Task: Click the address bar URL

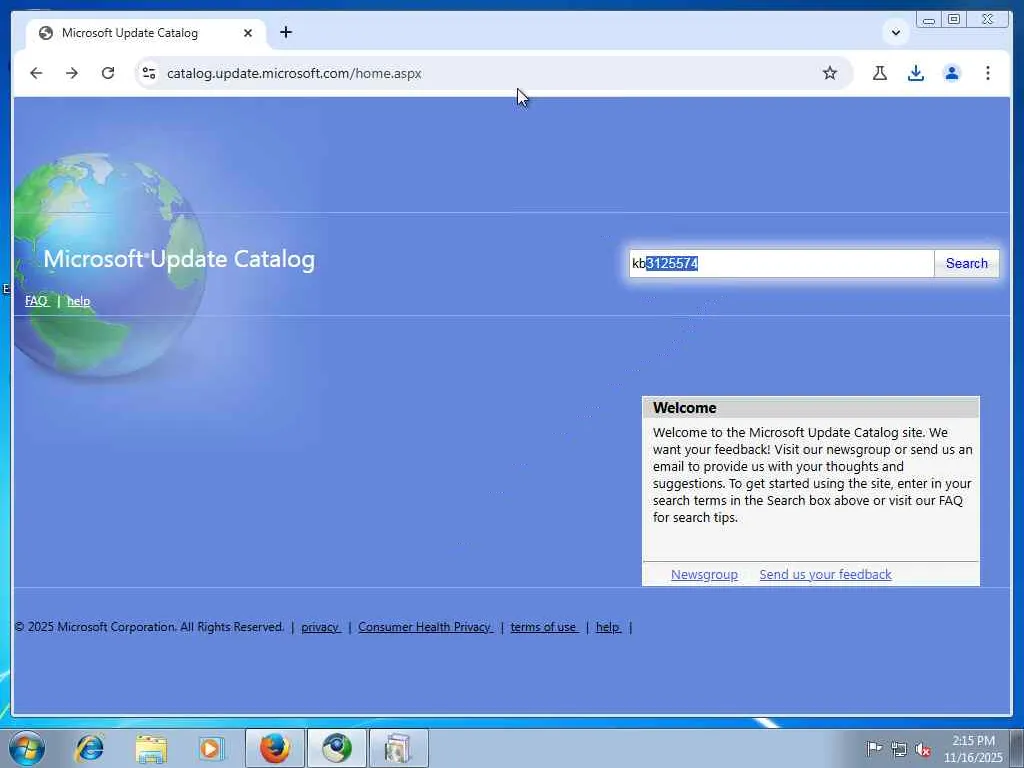Action: [294, 73]
